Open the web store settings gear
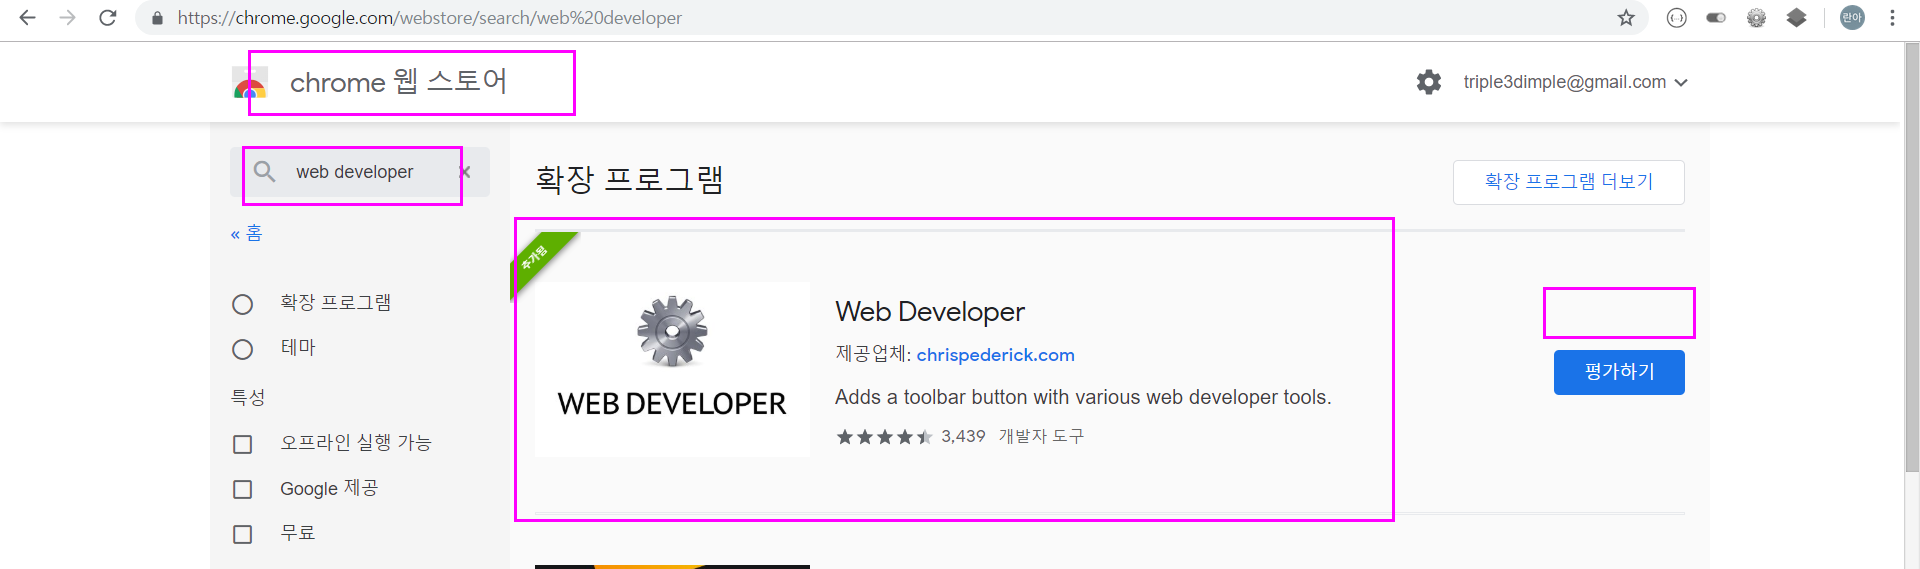 tap(1429, 82)
